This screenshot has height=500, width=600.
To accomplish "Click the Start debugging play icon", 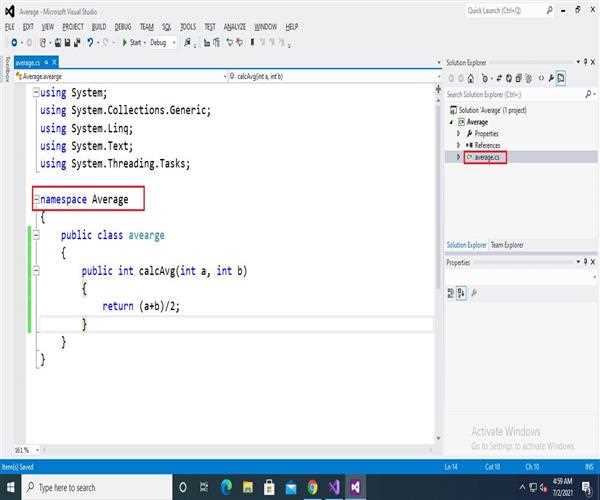I will click(x=125, y=43).
